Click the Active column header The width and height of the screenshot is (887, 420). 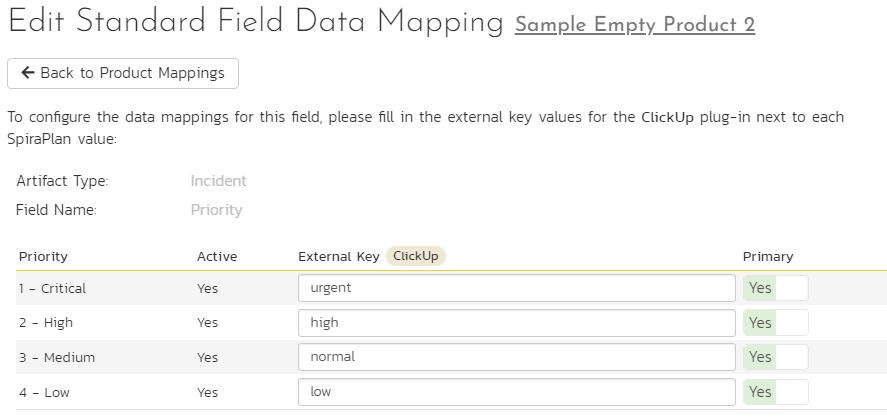point(217,256)
